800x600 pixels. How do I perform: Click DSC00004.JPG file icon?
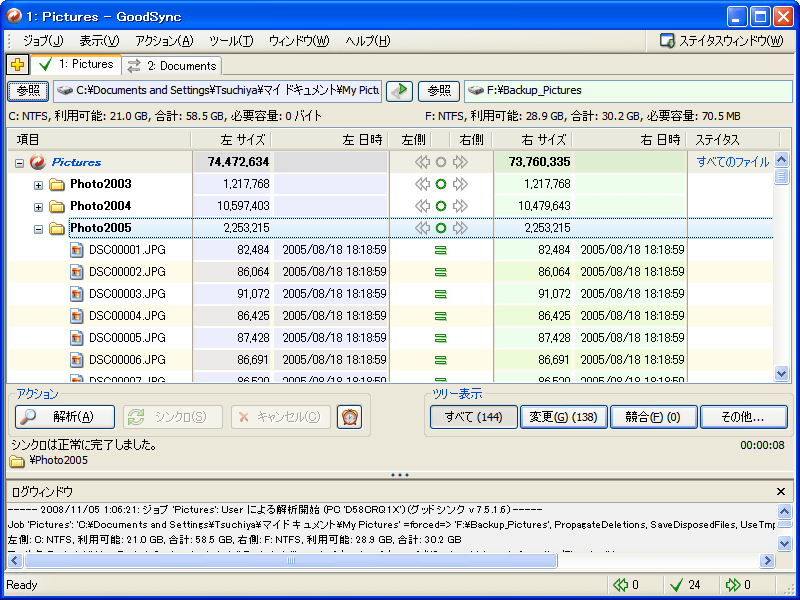[x=77, y=316]
